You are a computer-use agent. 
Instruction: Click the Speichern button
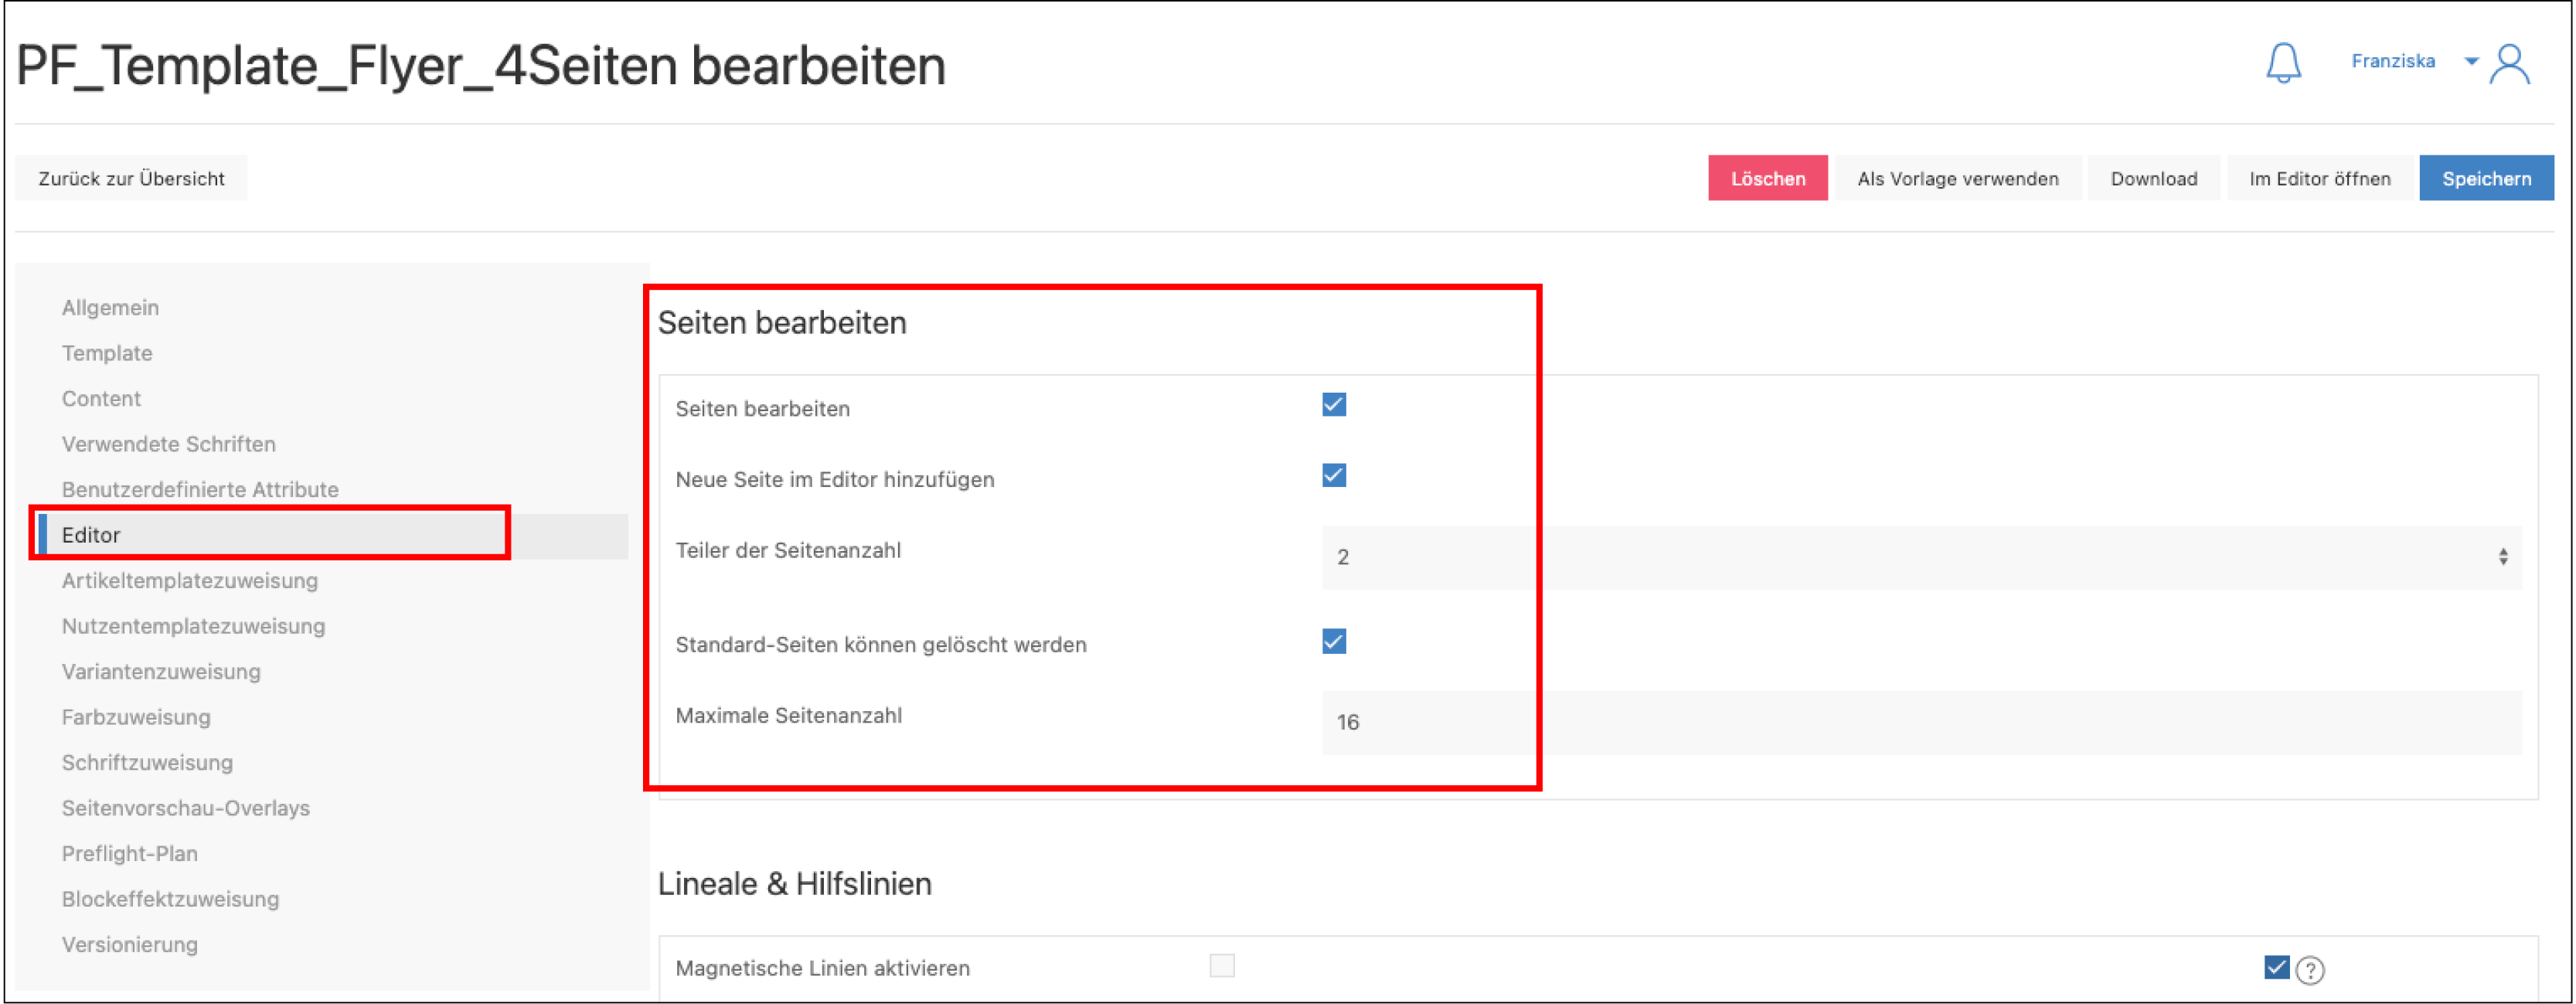click(2487, 178)
